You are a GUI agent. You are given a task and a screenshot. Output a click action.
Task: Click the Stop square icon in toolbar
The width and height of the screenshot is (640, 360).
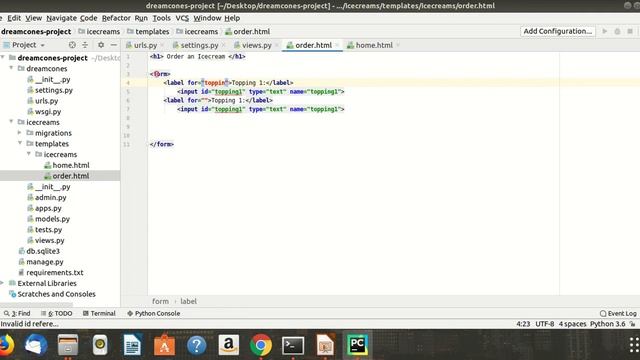point(630,31)
